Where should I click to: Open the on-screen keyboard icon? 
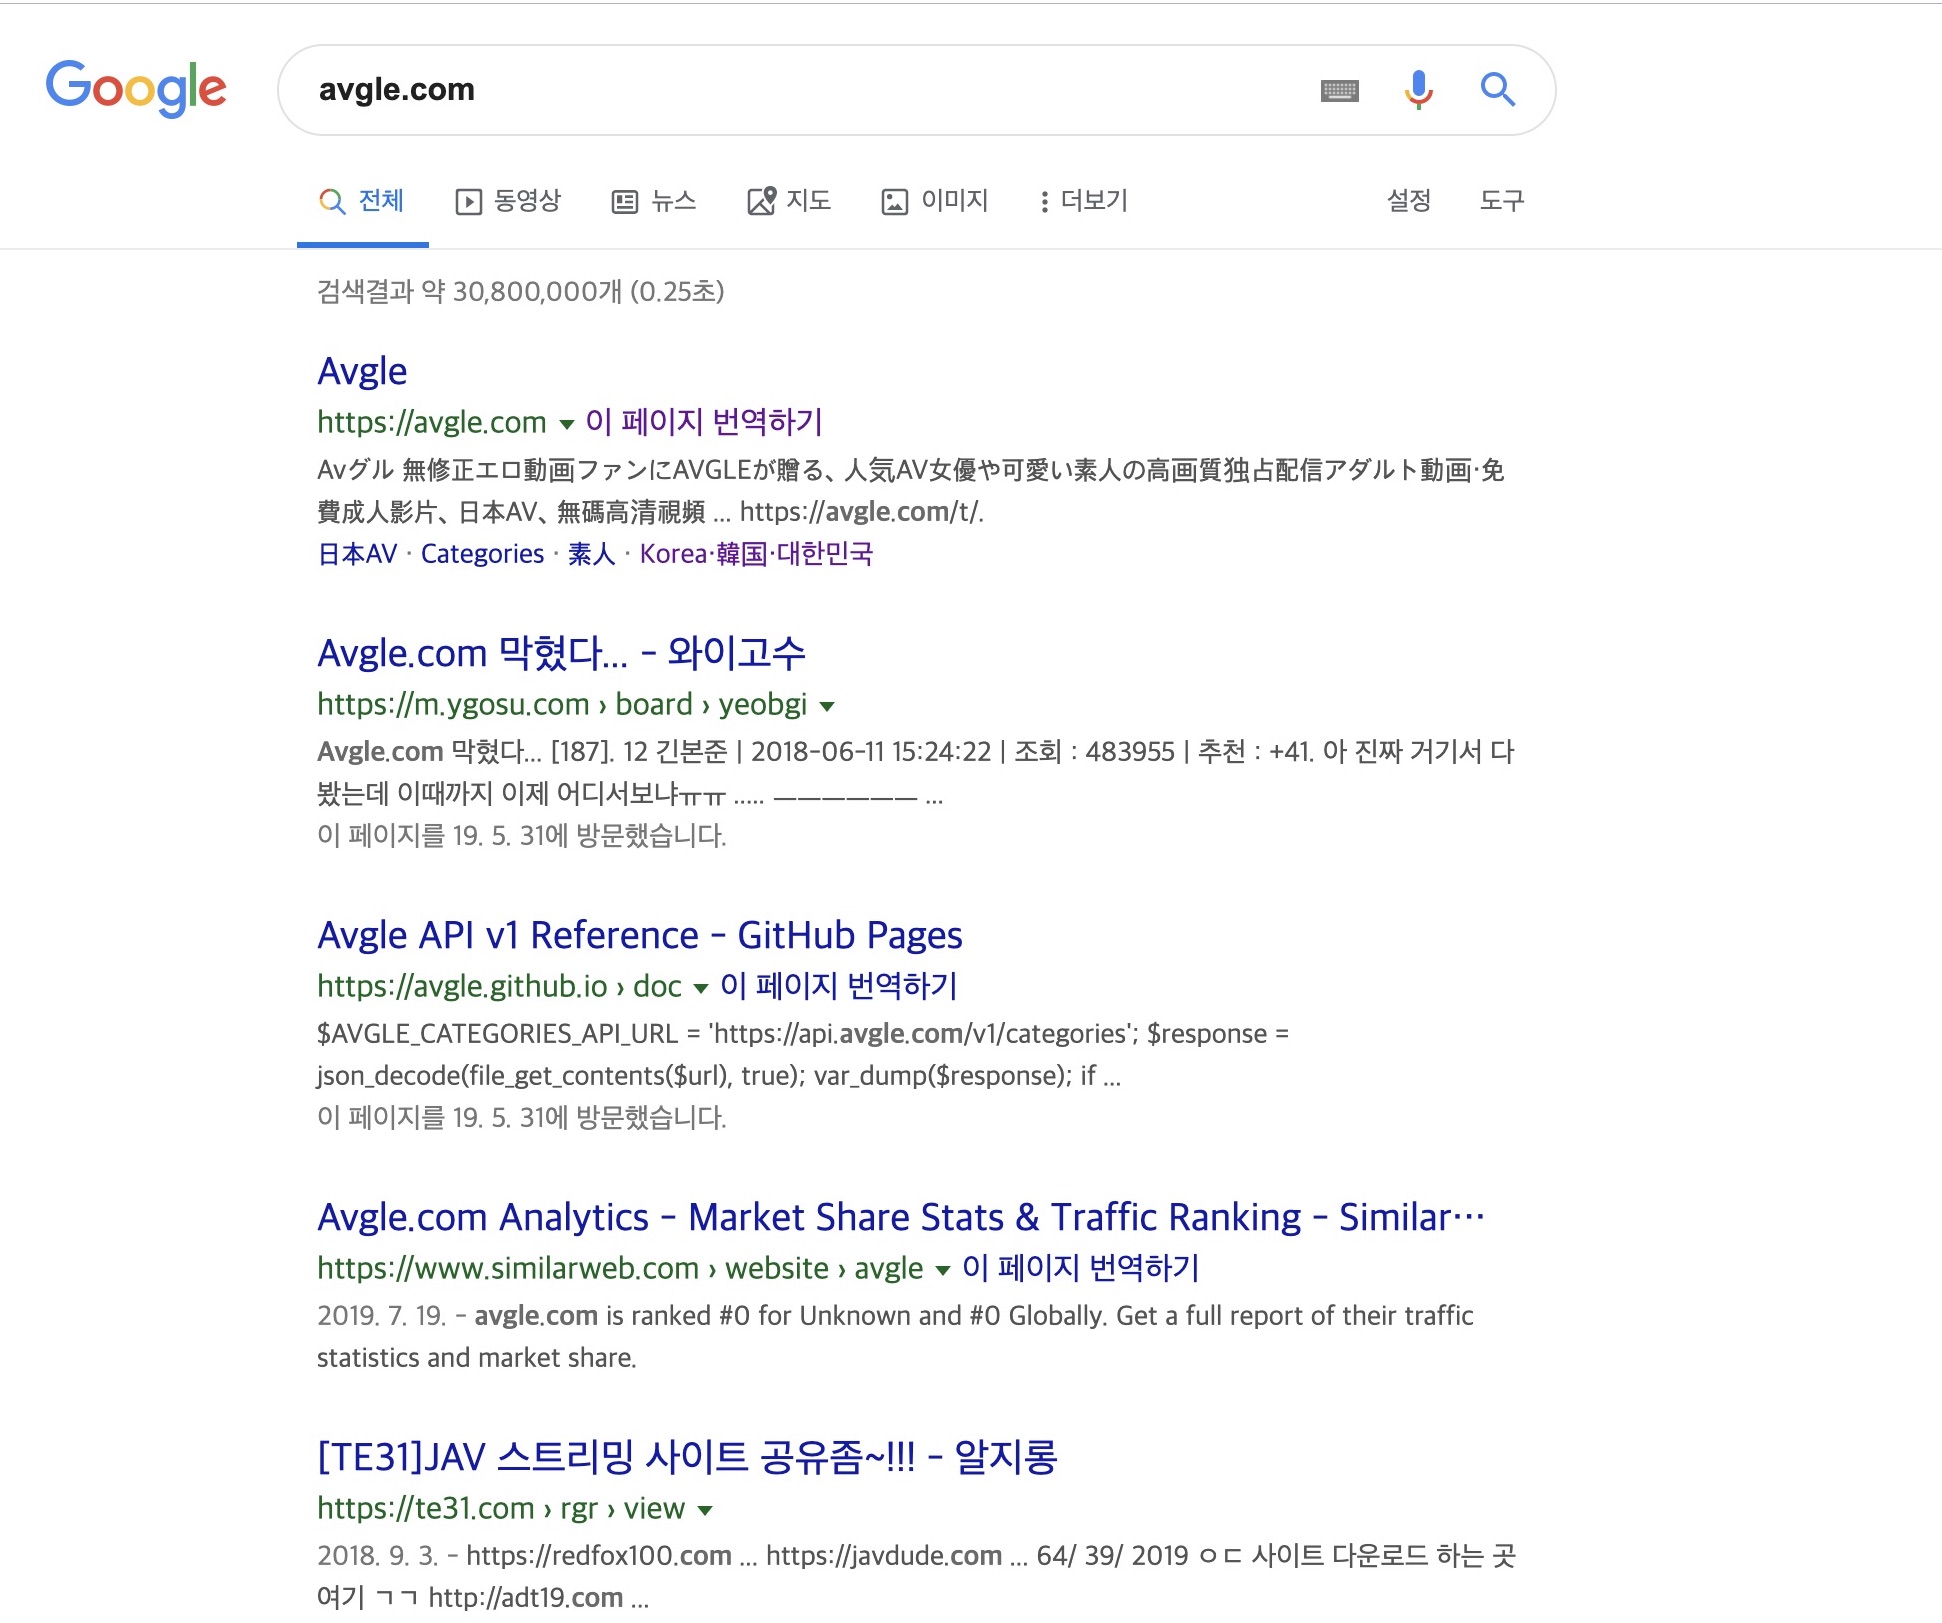(x=1339, y=91)
